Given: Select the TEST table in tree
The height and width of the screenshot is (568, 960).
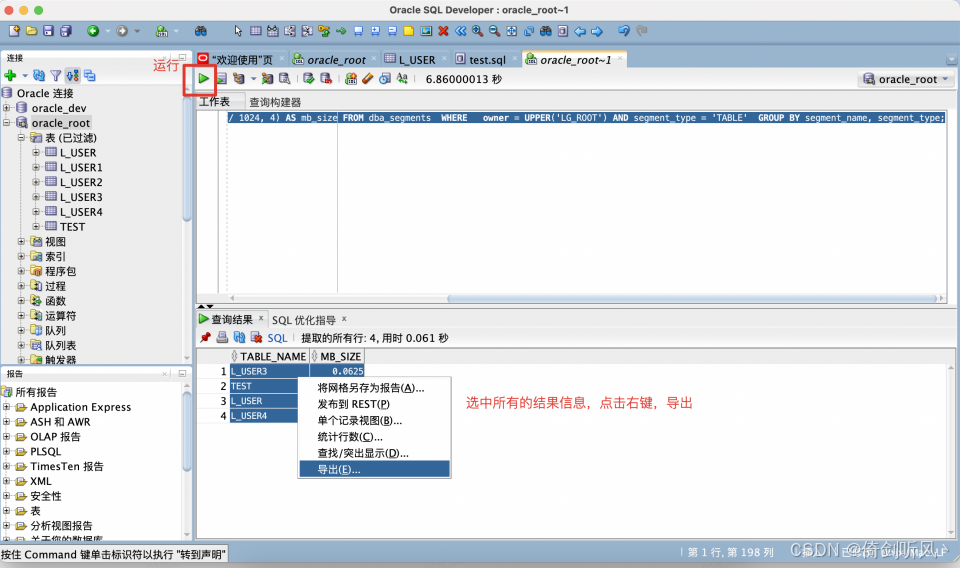Looking at the screenshot, I should click(x=72, y=226).
